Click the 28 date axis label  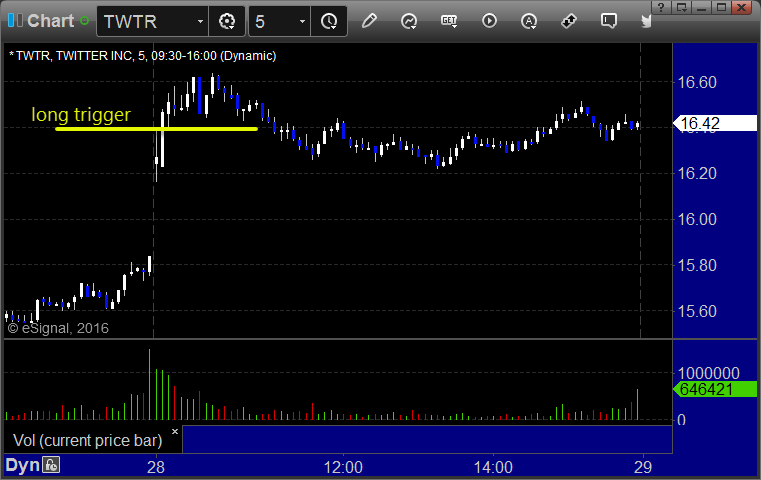[x=156, y=467]
